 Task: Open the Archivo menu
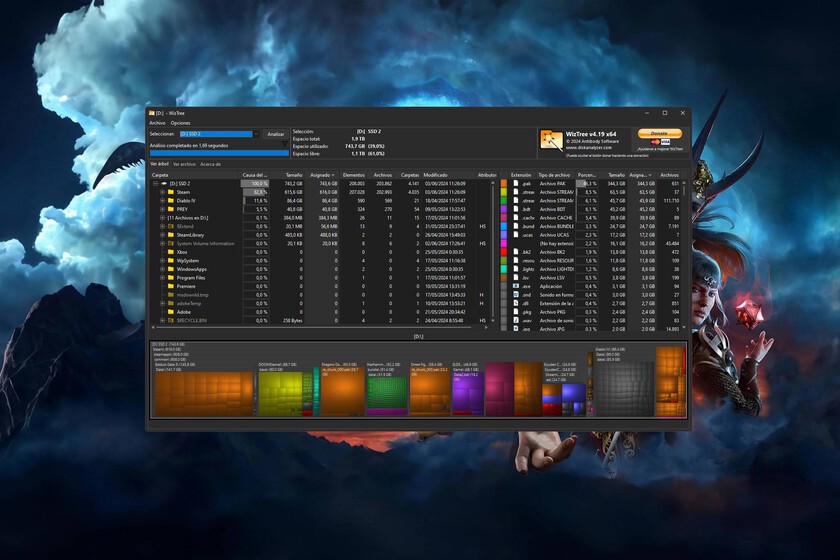coord(158,123)
